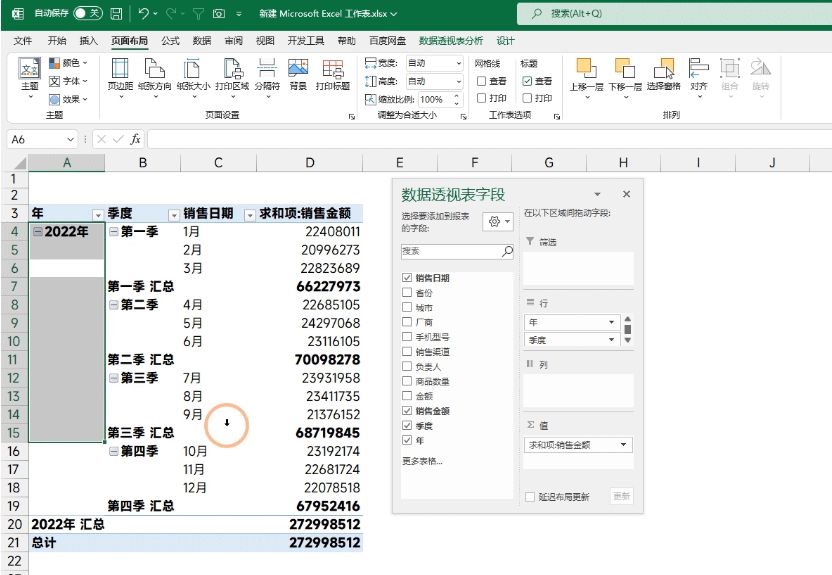Viewport: 832px width, 575px height.
Task: Open paper Orientation (纸张方向) options
Action: click(x=154, y=77)
